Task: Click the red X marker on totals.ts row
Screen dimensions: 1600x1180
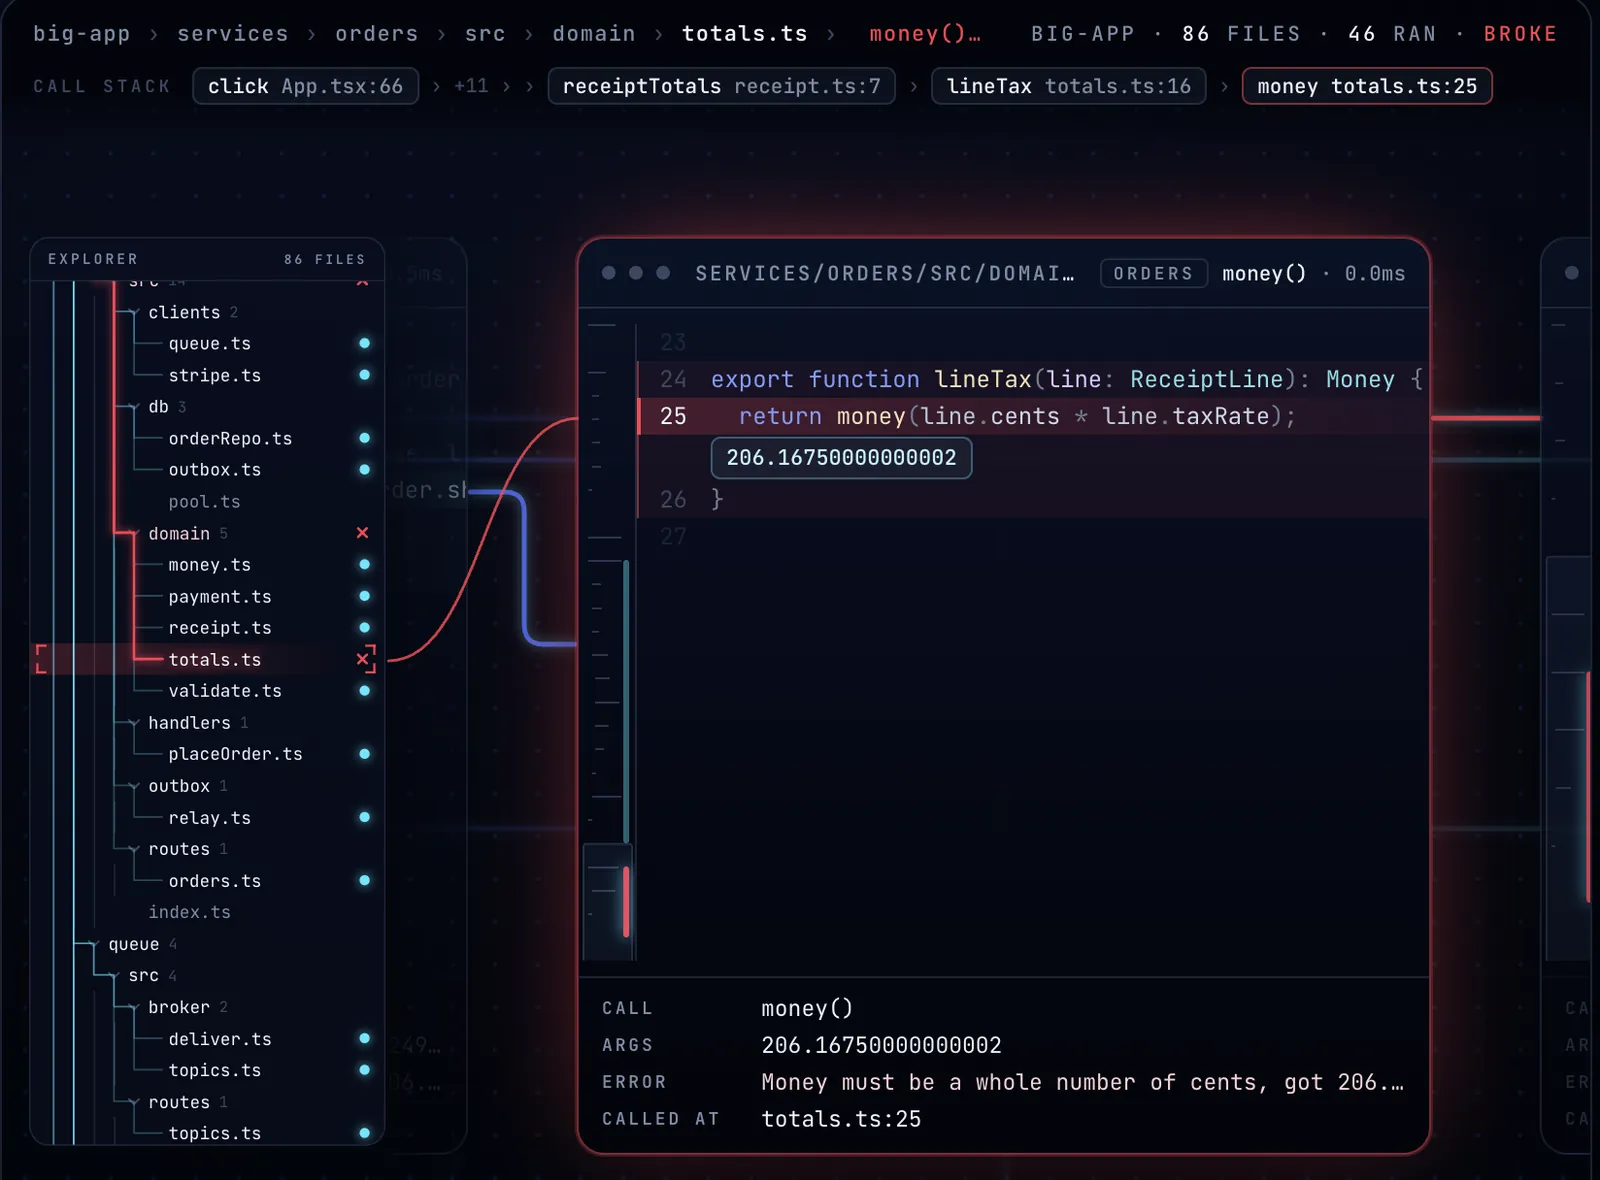Action: click(363, 659)
